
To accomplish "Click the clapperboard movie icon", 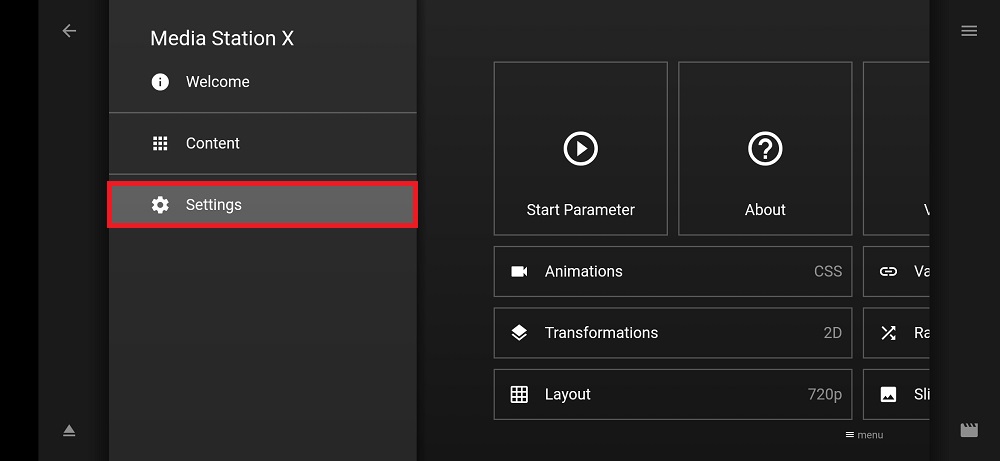I will coord(969,430).
